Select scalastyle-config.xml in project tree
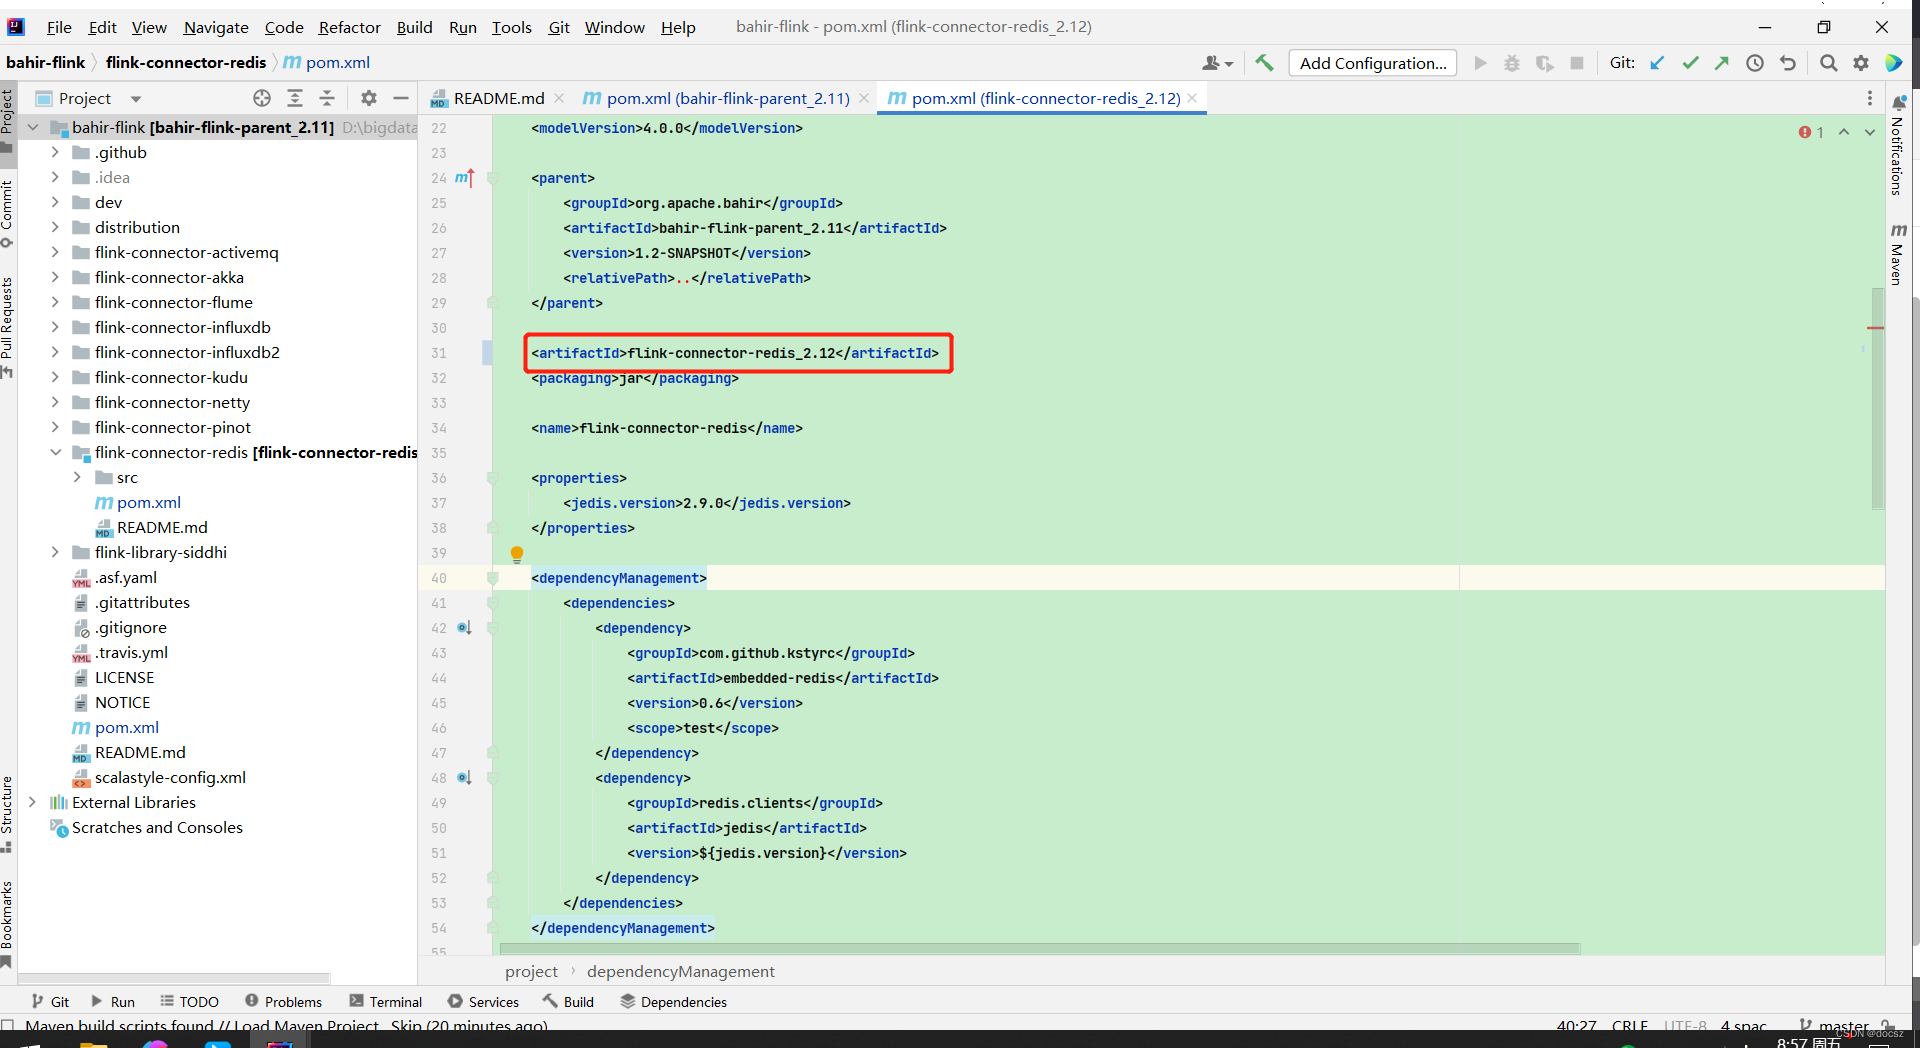The width and height of the screenshot is (1920, 1048). [x=170, y=777]
